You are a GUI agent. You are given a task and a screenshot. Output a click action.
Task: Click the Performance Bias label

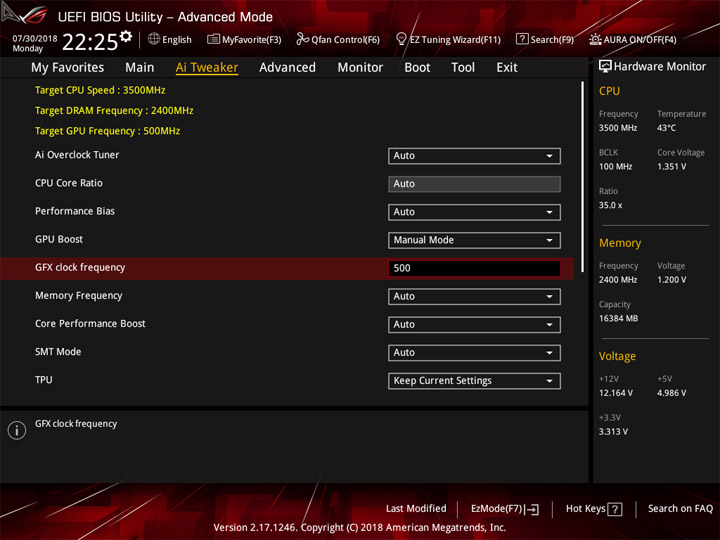coord(75,211)
